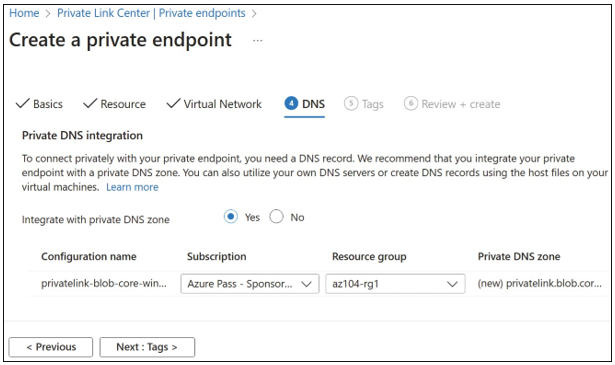Click the Resource group column header
Image resolution: width=615 pixels, height=365 pixels.
[369, 256]
